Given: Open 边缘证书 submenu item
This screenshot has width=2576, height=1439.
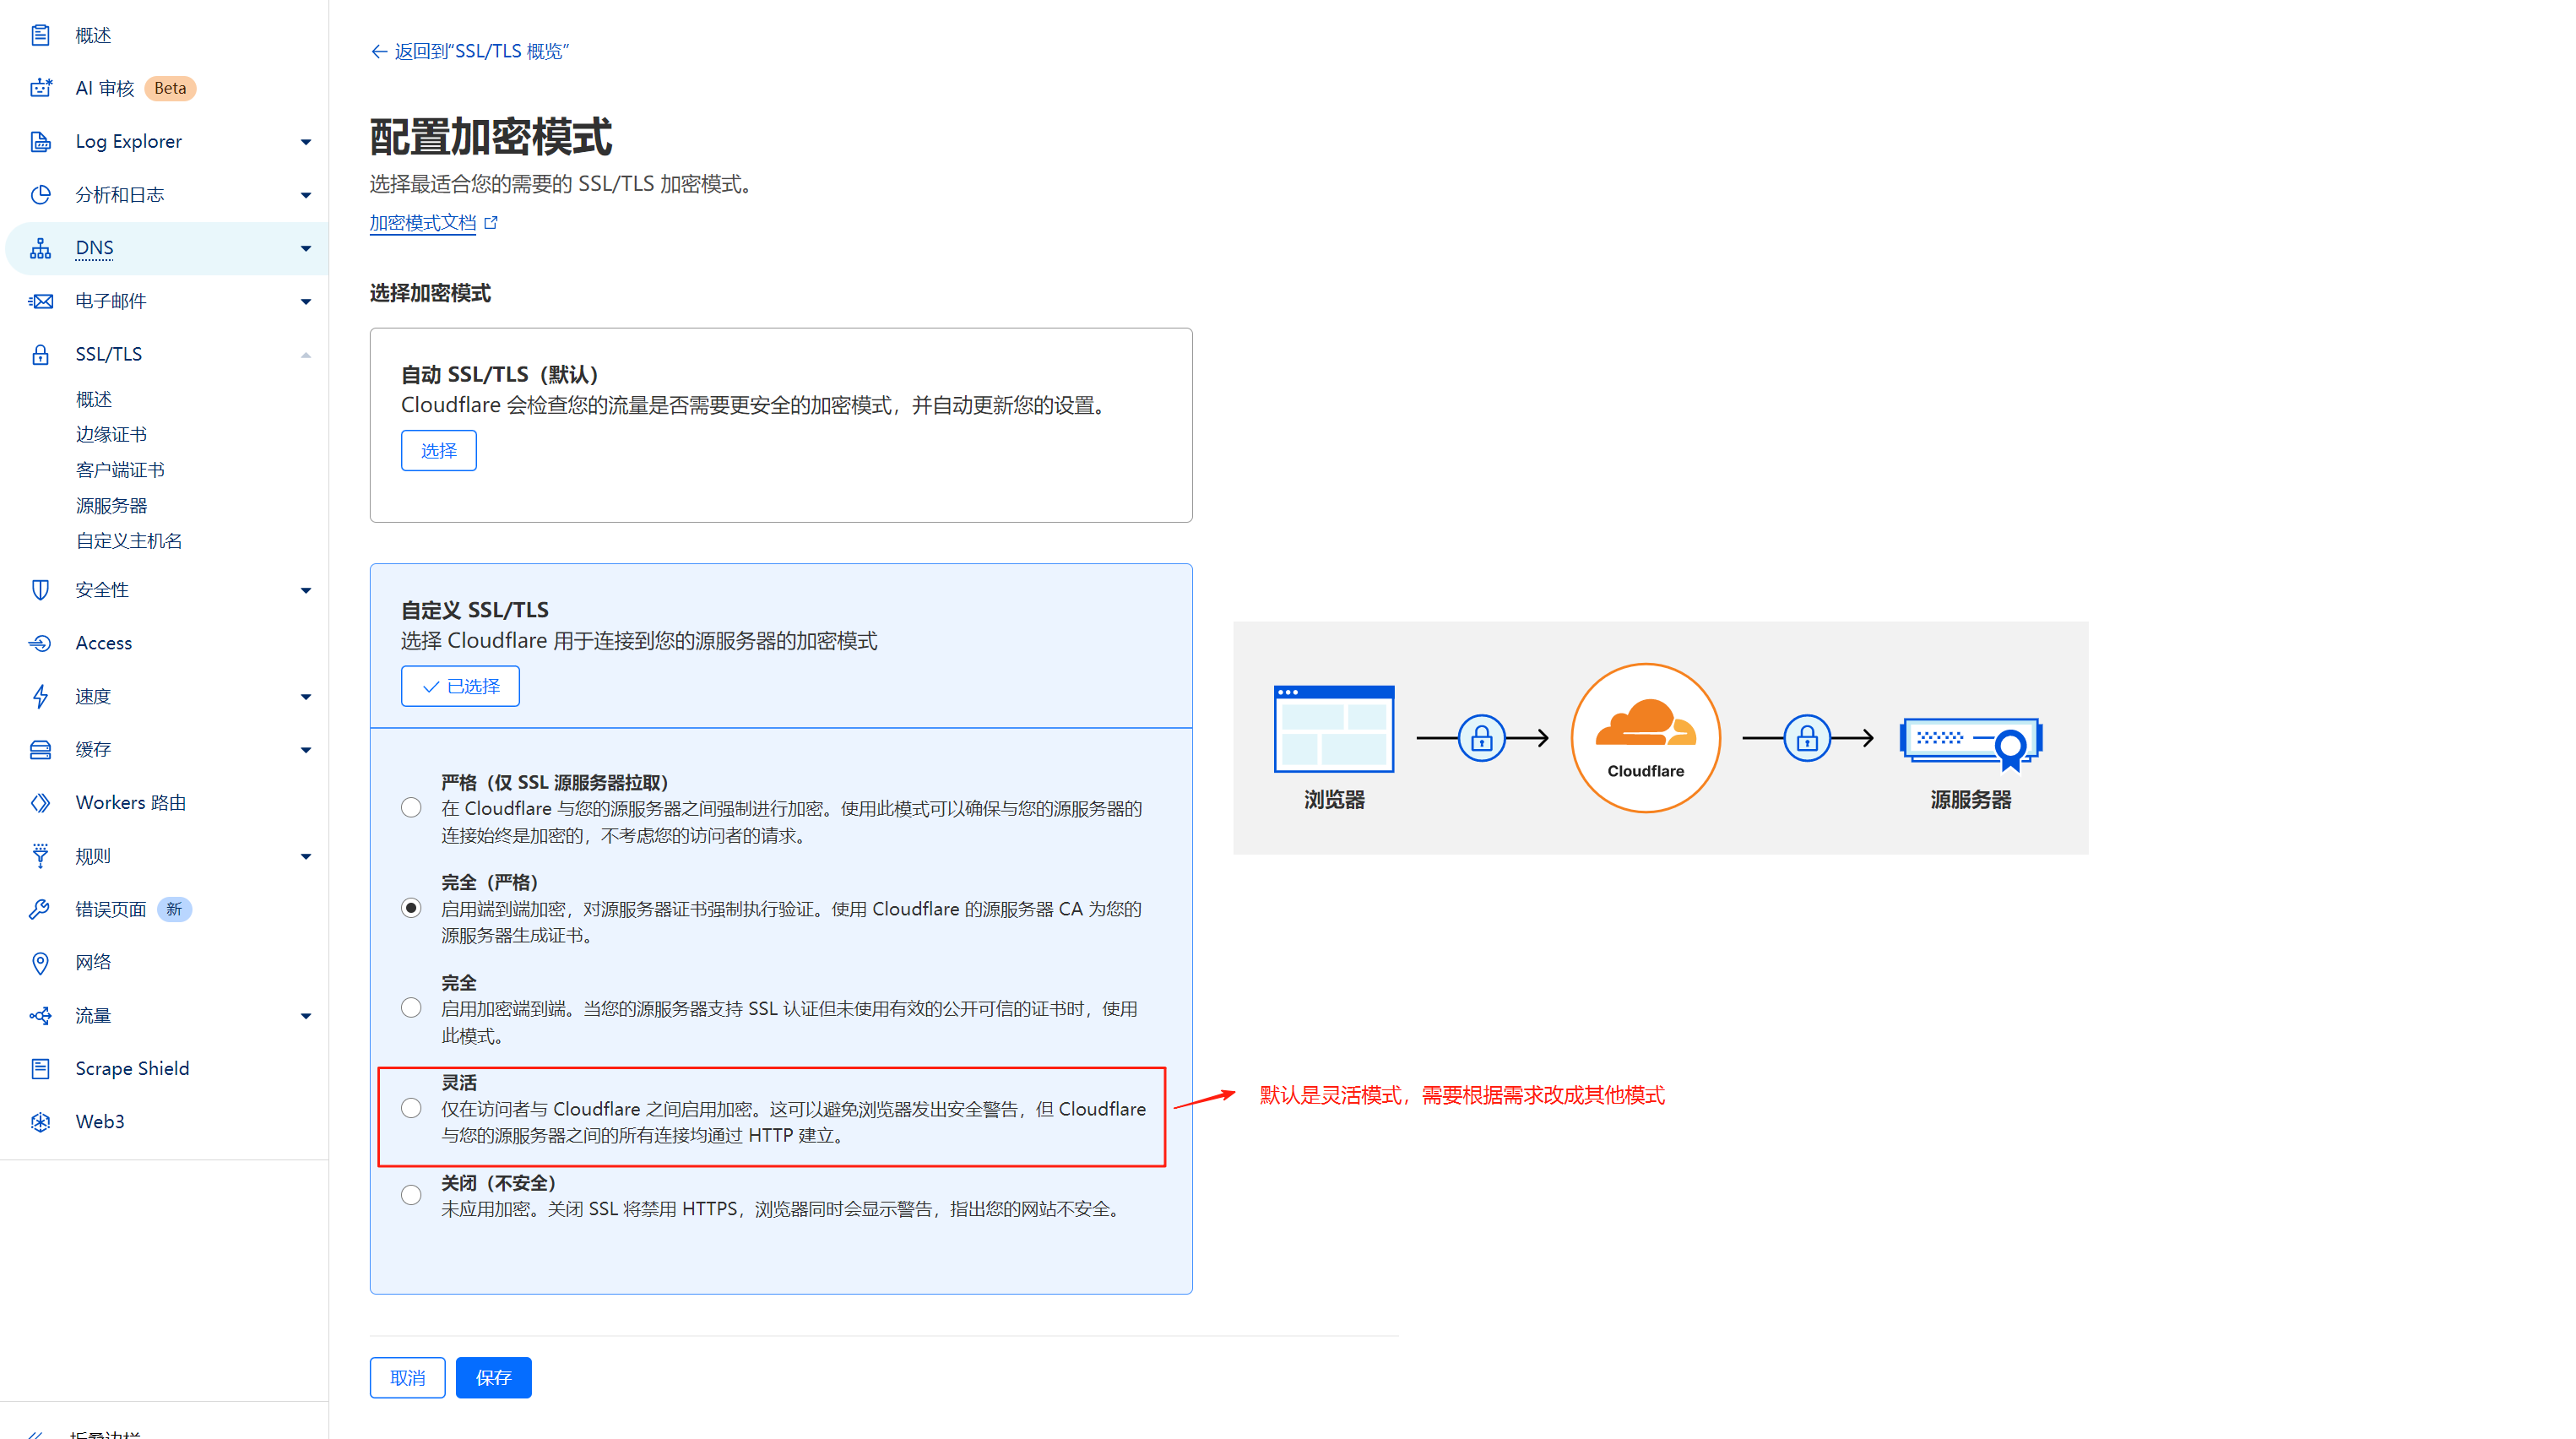Looking at the screenshot, I should click(x=111, y=434).
